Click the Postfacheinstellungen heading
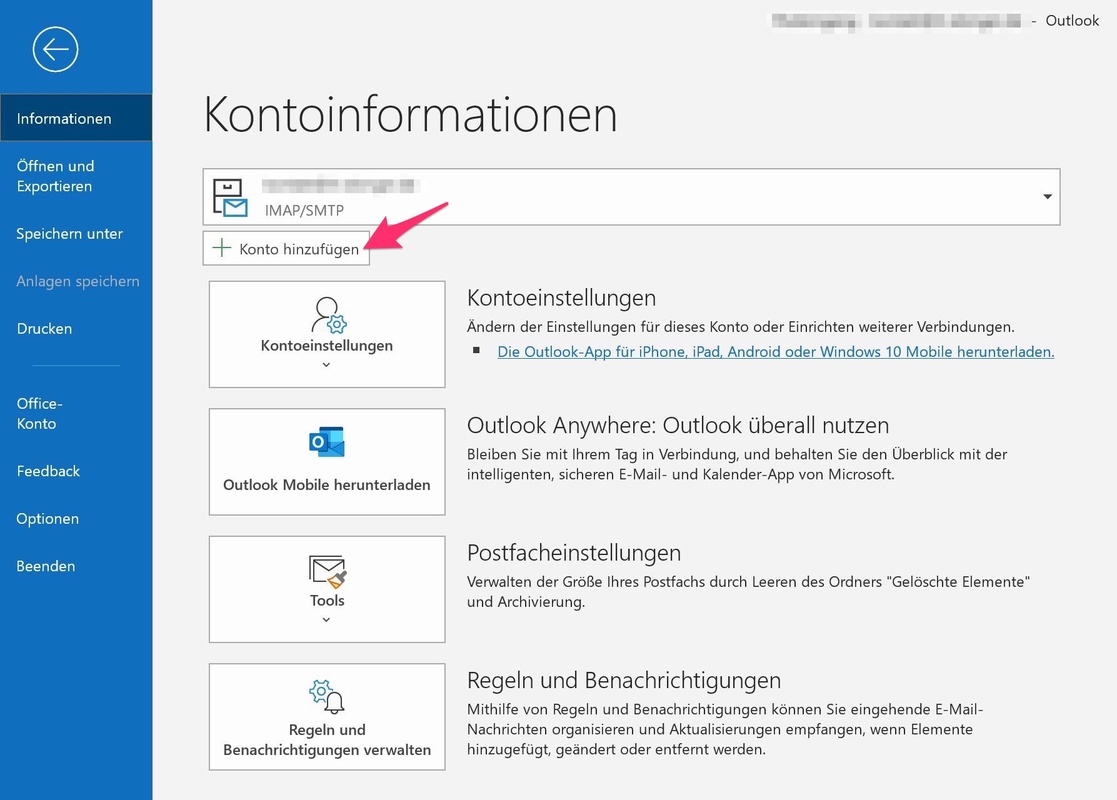Screen dimensions: 1117x800 click(574, 553)
